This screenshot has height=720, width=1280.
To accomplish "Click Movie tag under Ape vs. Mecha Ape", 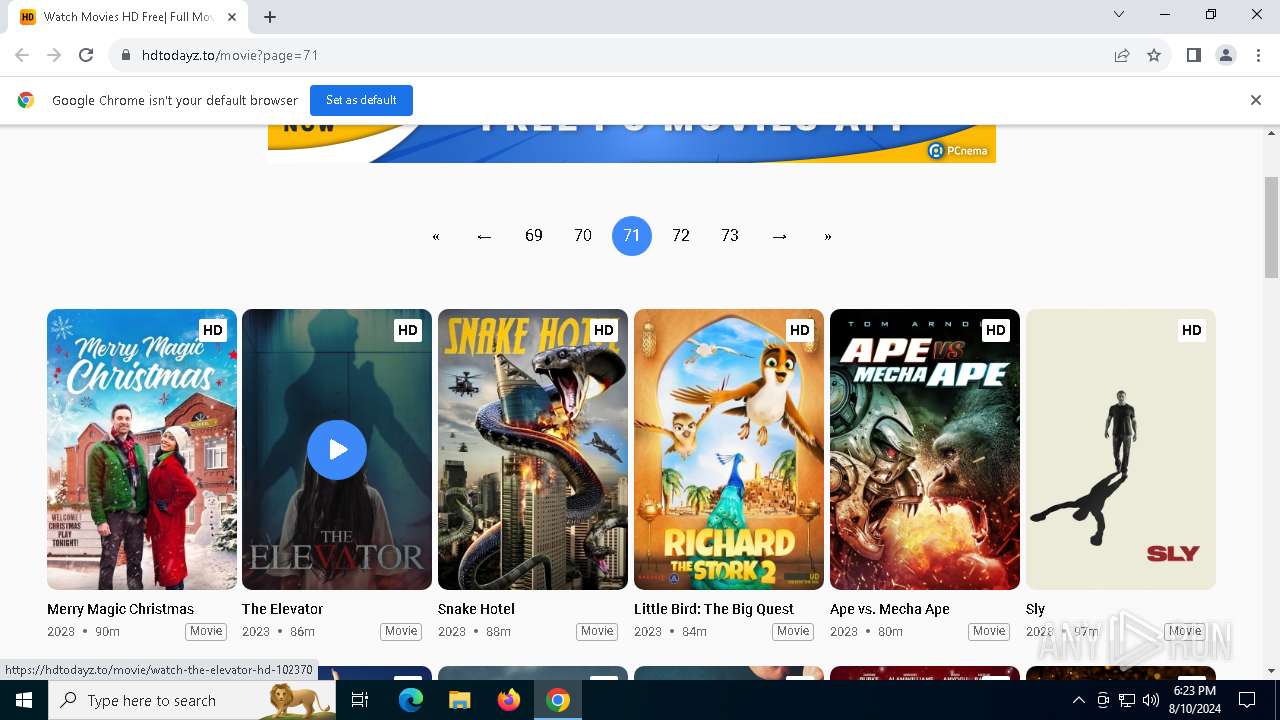I will pyautogui.click(x=989, y=631).
